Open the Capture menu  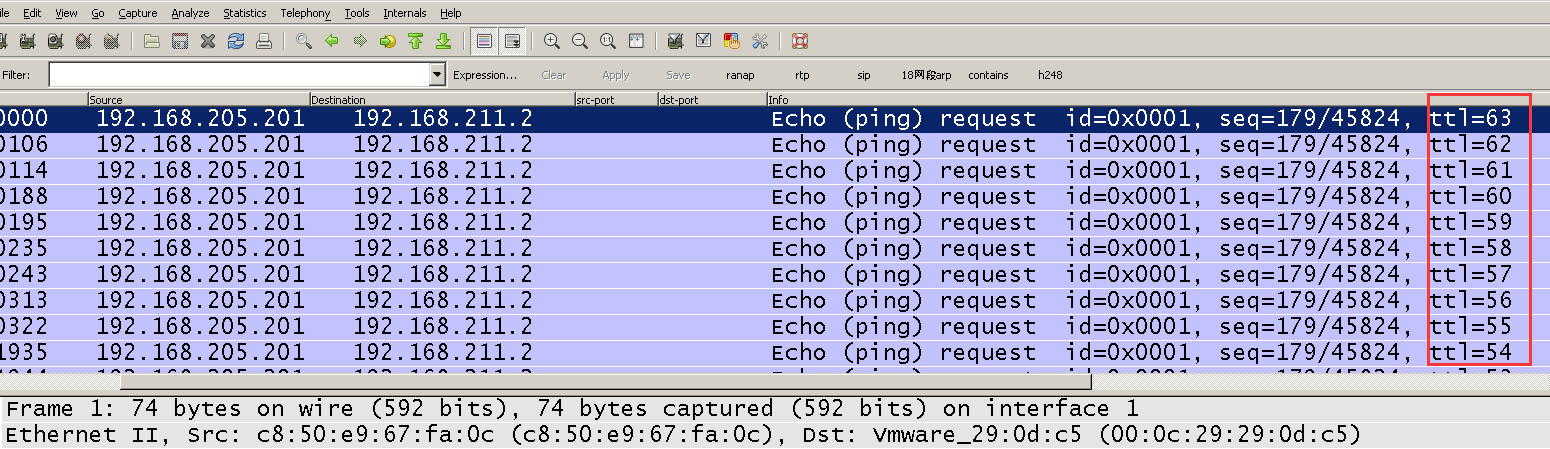(137, 13)
